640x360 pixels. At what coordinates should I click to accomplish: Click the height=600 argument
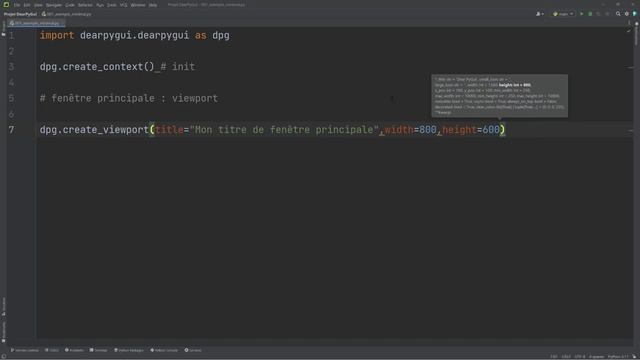pos(471,130)
